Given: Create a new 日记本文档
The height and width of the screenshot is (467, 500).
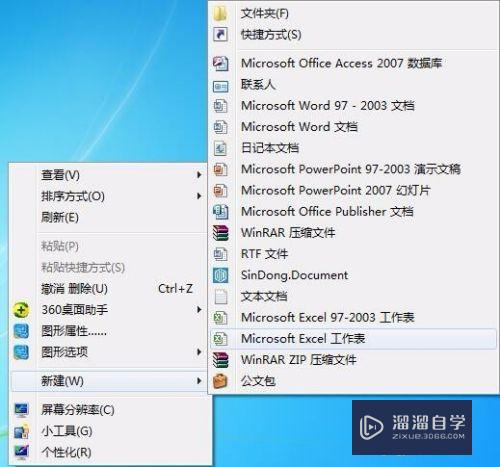Looking at the screenshot, I should tap(353, 148).
